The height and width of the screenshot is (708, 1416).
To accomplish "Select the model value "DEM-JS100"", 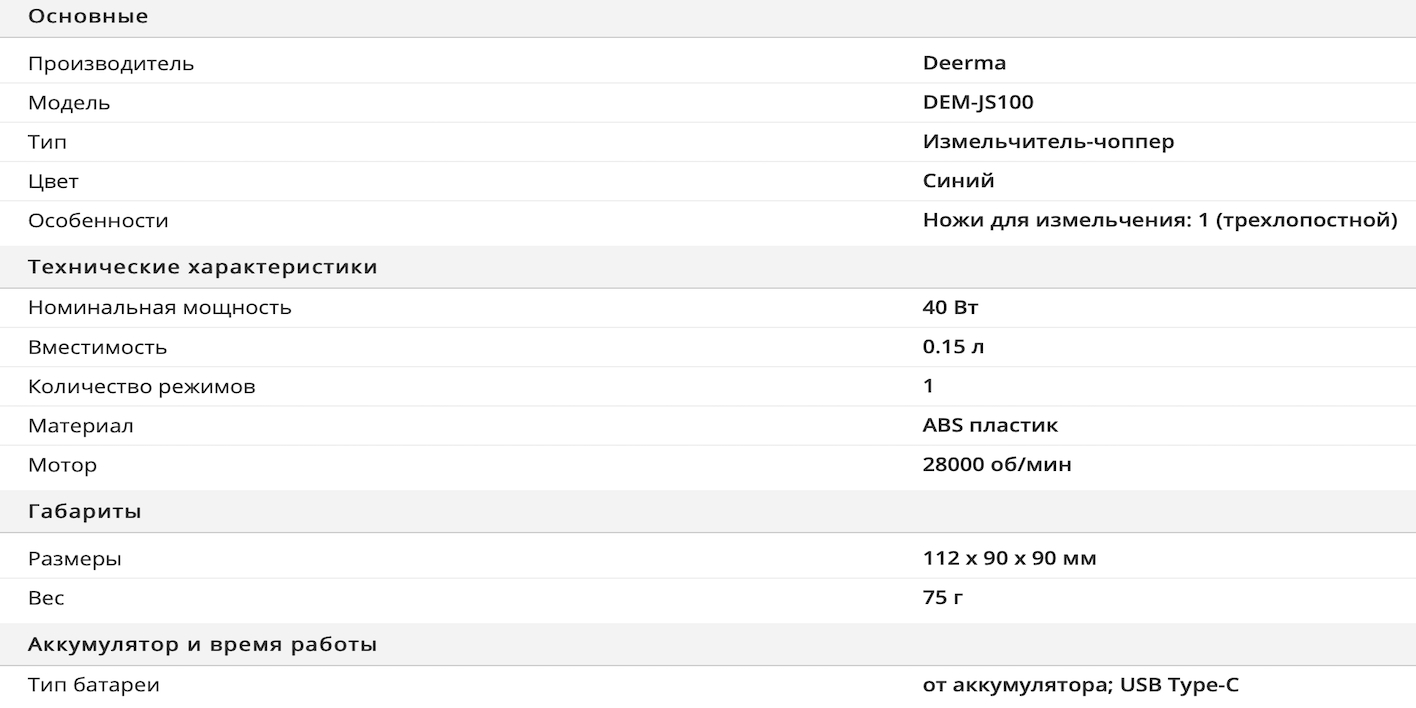I will click(977, 102).
